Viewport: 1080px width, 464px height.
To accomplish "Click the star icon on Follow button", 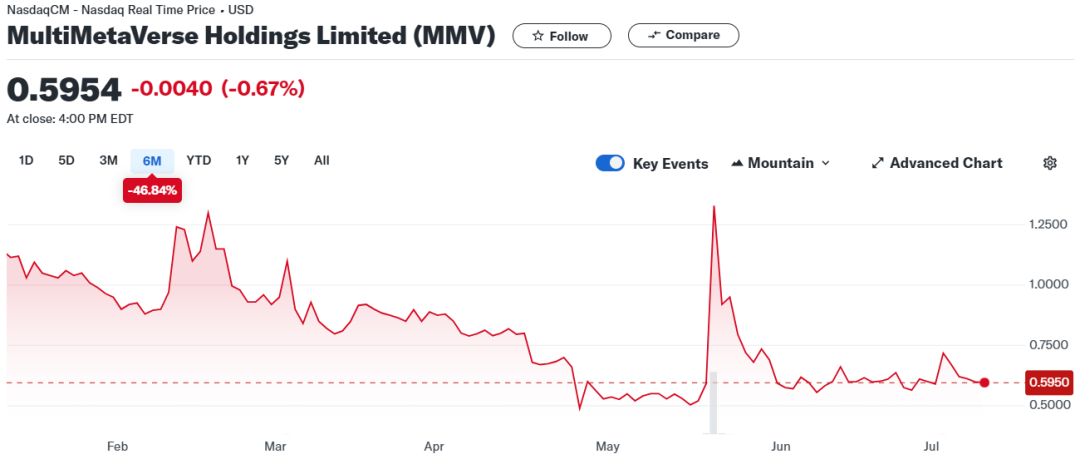I will pos(538,36).
